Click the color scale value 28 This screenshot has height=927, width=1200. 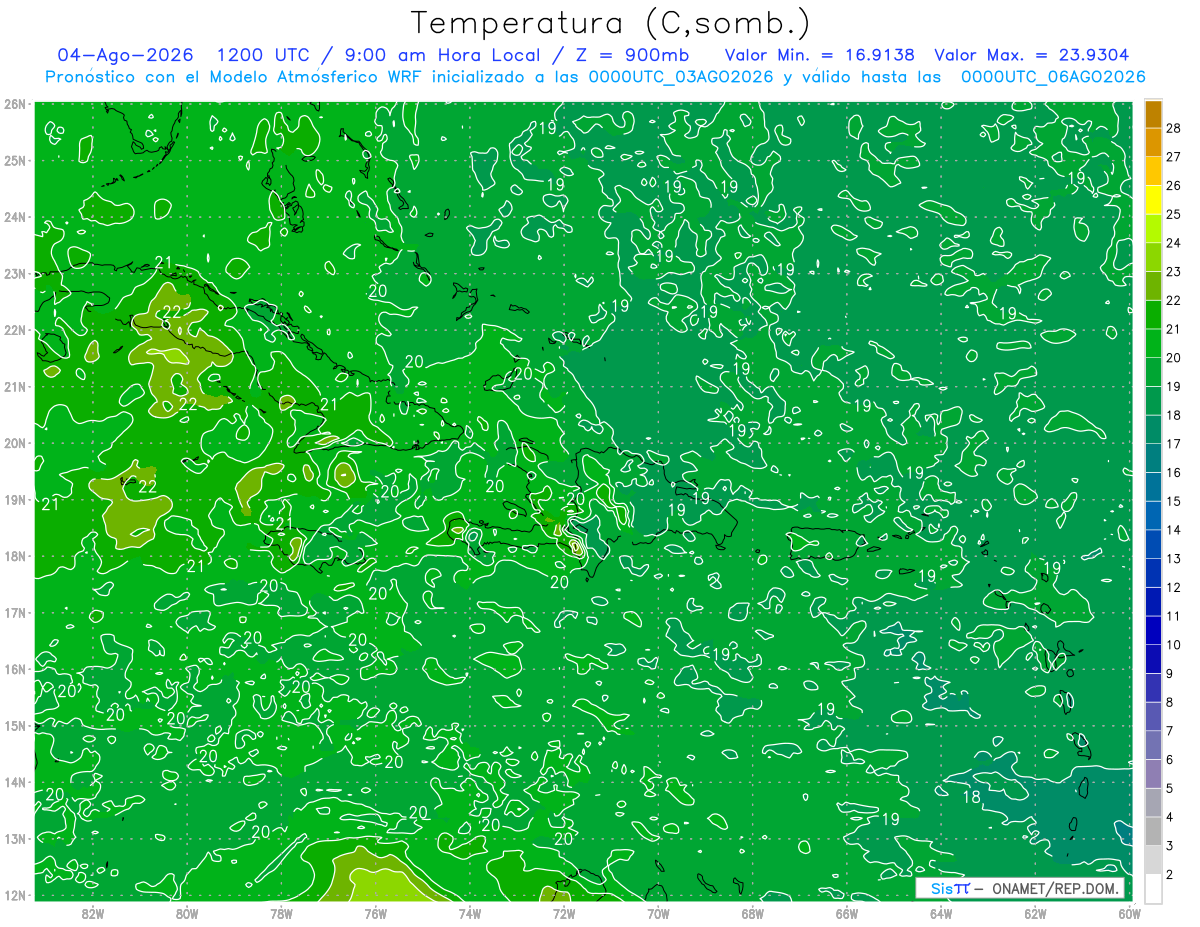[1174, 127]
